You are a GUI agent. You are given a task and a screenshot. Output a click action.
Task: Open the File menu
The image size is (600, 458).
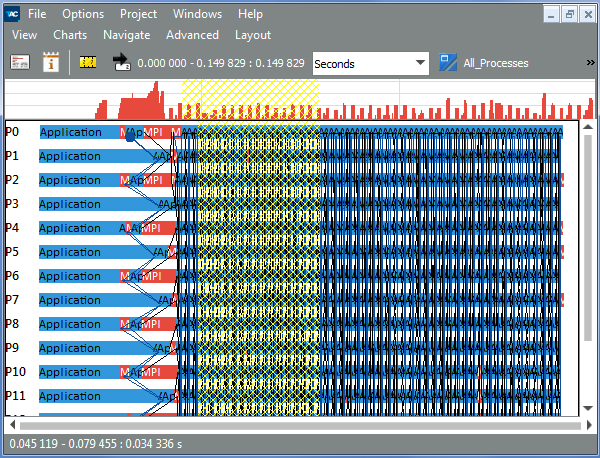point(36,14)
